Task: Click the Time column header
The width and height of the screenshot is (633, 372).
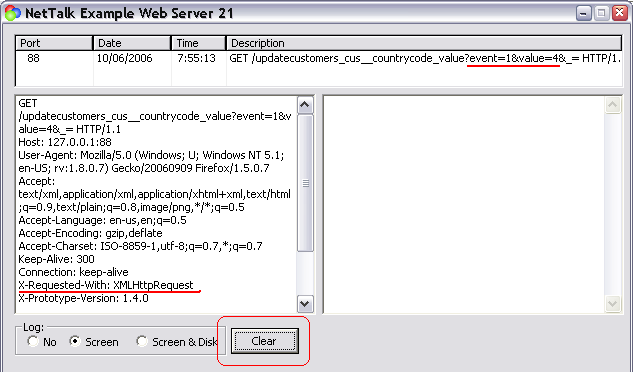Action: point(198,43)
